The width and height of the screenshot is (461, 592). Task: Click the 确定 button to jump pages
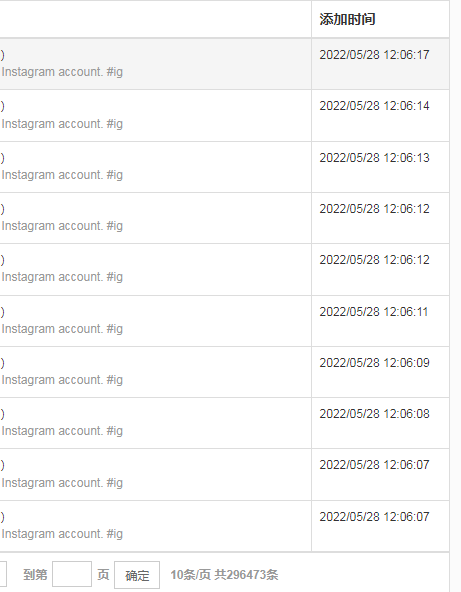[137, 575]
